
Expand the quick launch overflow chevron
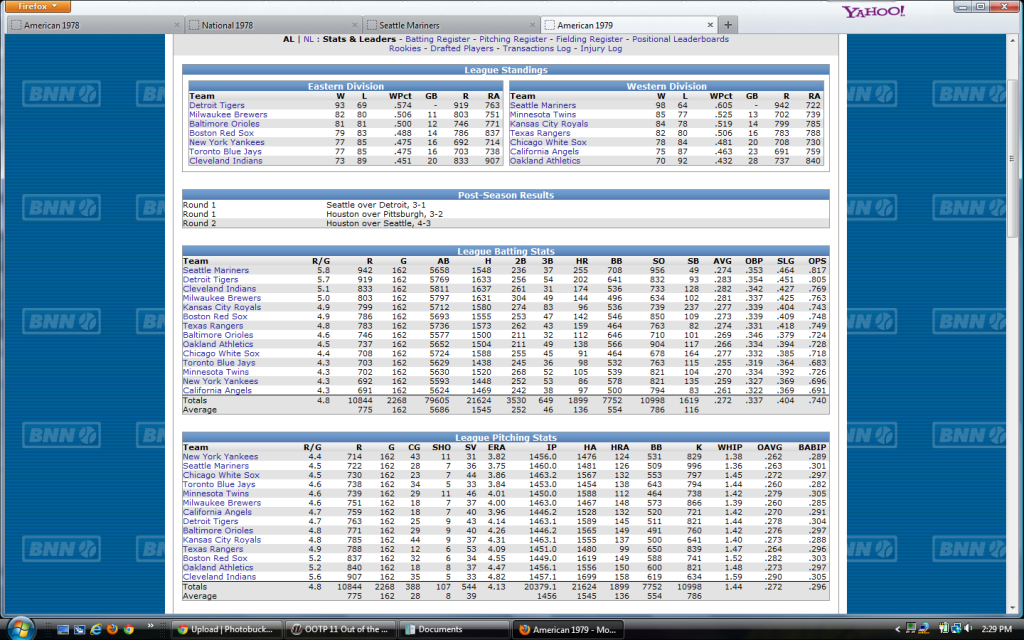(150, 626)
